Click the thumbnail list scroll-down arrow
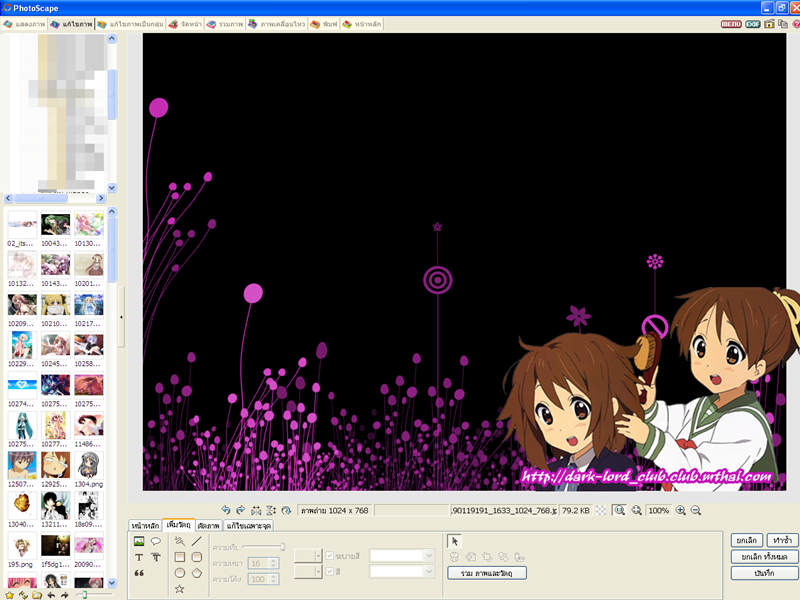800x600 pixels. [112, 583]
